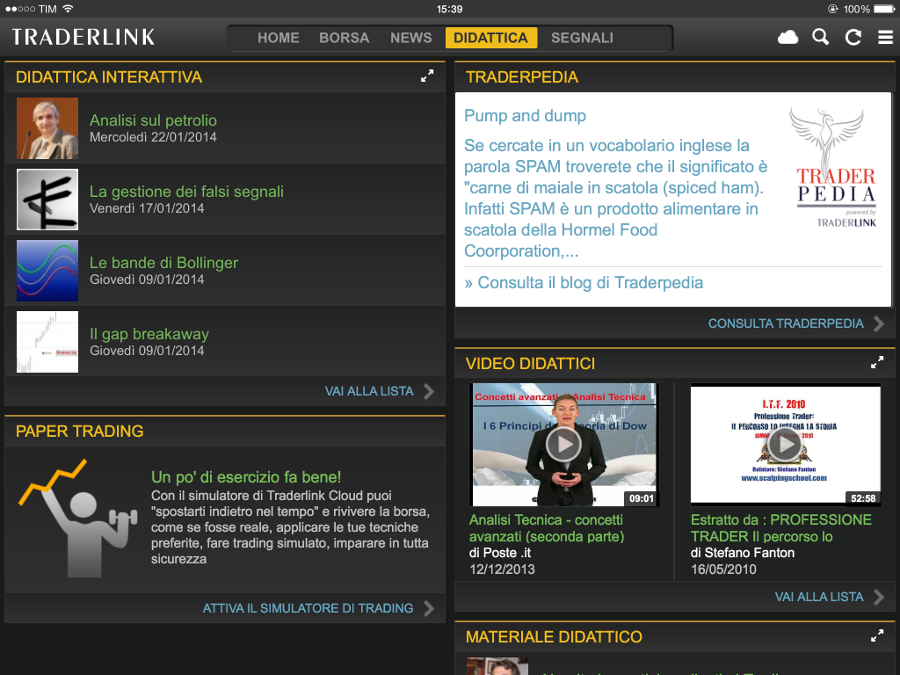Play the Professione Trader video
This screenshot has height=675, width=900.
coord(785,444)
